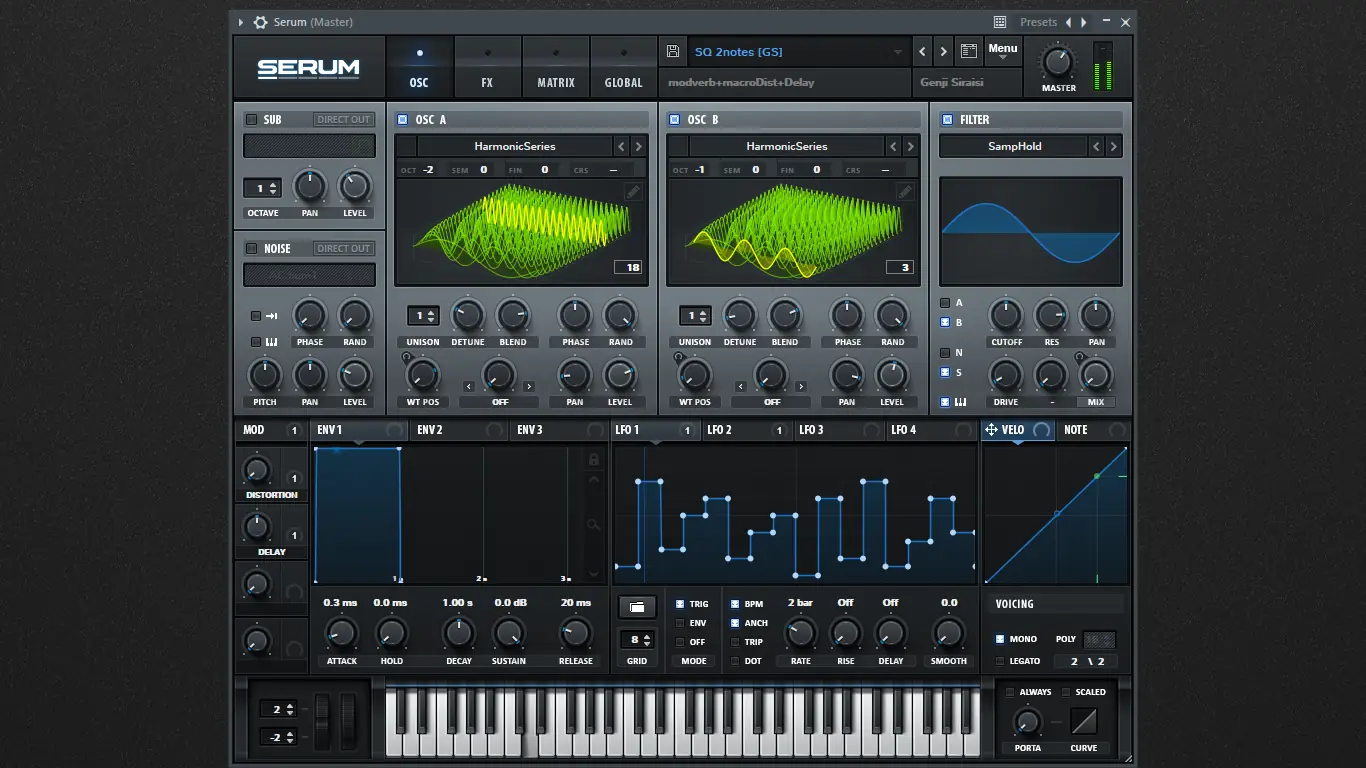Viewport: 1366px width, 768px height.
Task: Click the detached-window grid icon in title bar
Action: (x=1000, y=22)
